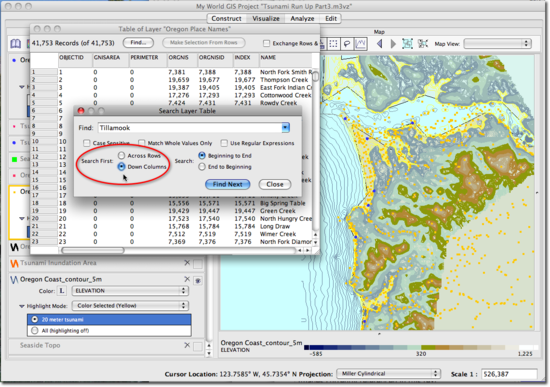Click the table vertical scrollbar thumb
Image resolution: width=550 pixels, height=387 pixels.
point(315,76)
